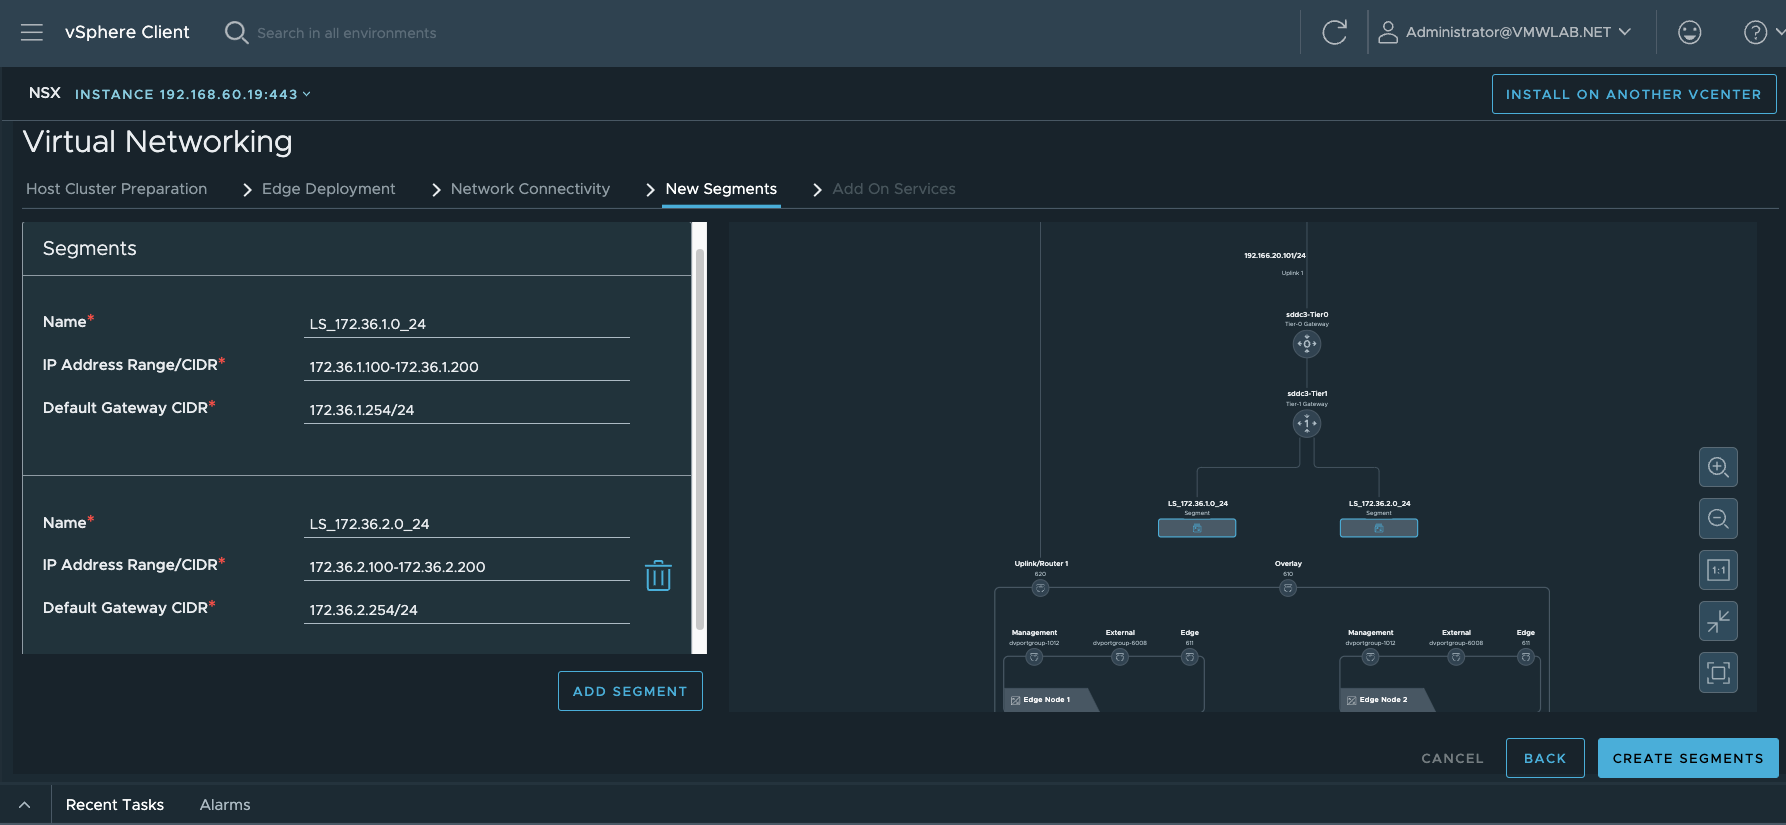
Task: Open the NSX instance 192.168.60.19:443 dropdown
Action: [193, 94]
